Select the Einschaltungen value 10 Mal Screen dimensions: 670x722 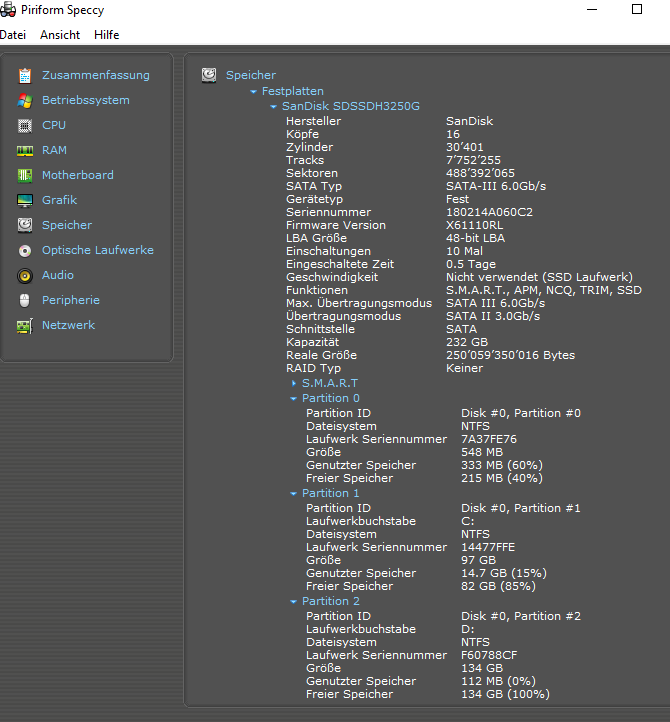pos(464,251)
